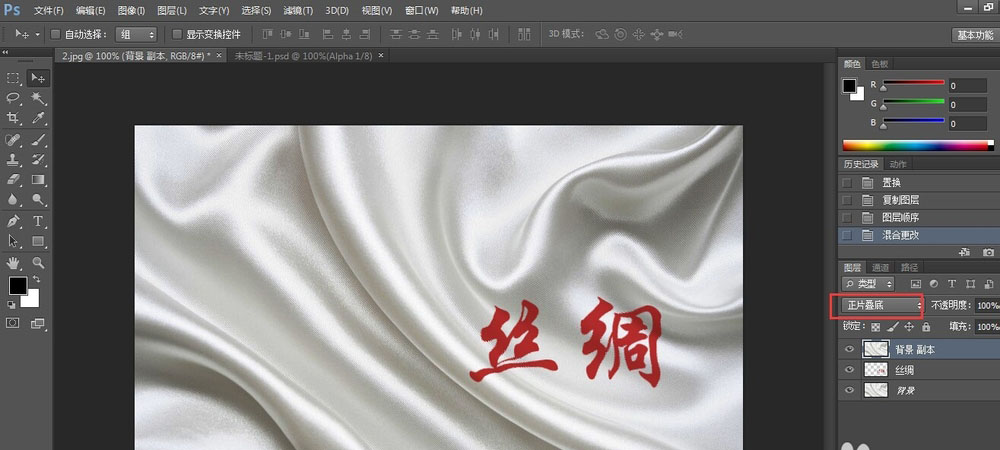Image resolution: width=1000 pixels, height=450 pixels.
Task: Select the Eraser tool
Action: pos(13,180)
